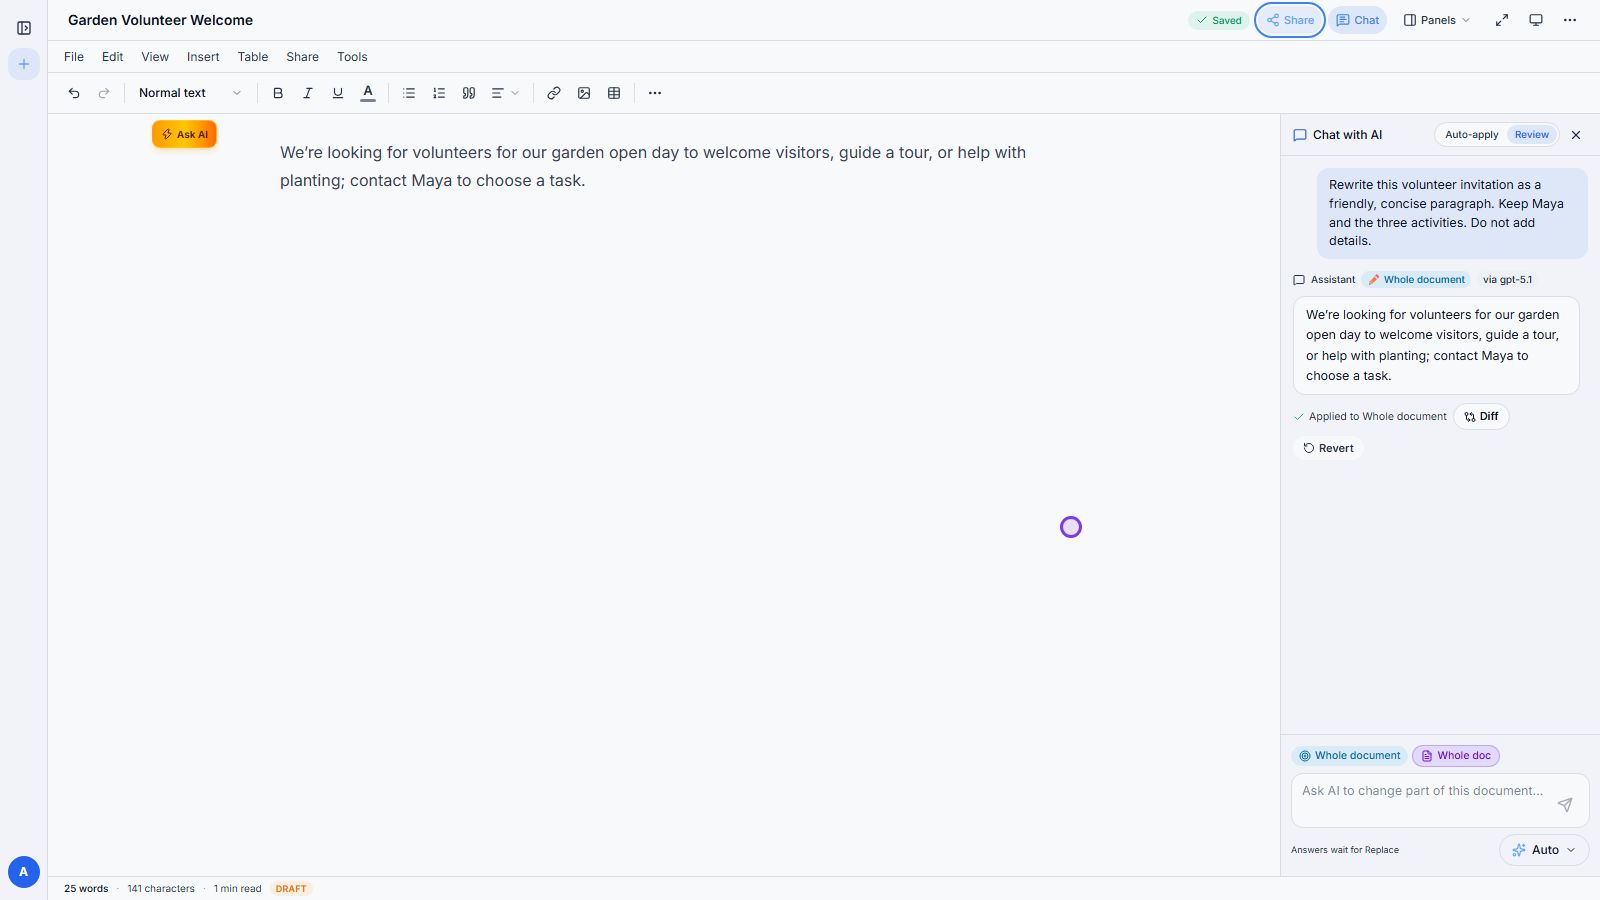Screen dimensions: 1600x900
Task: Open the Insert menu
Action: (203, 57)
